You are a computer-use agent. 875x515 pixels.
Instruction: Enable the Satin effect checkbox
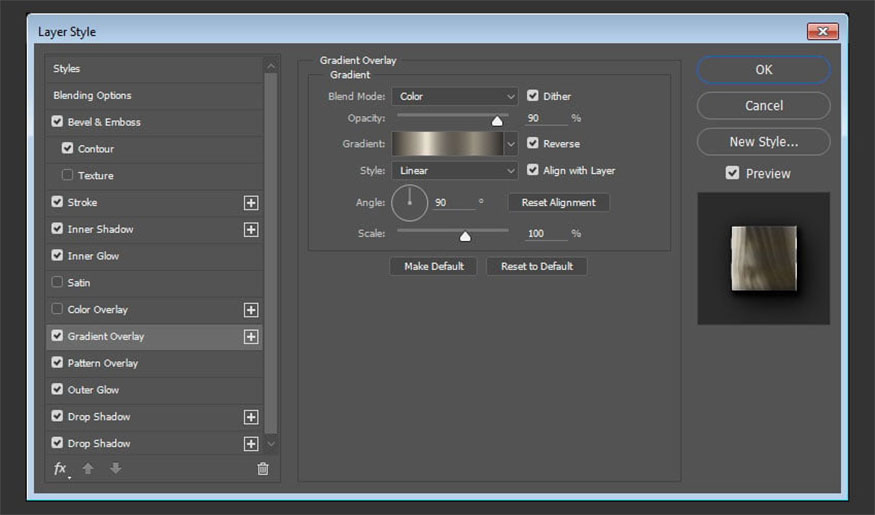coord(58,283)
